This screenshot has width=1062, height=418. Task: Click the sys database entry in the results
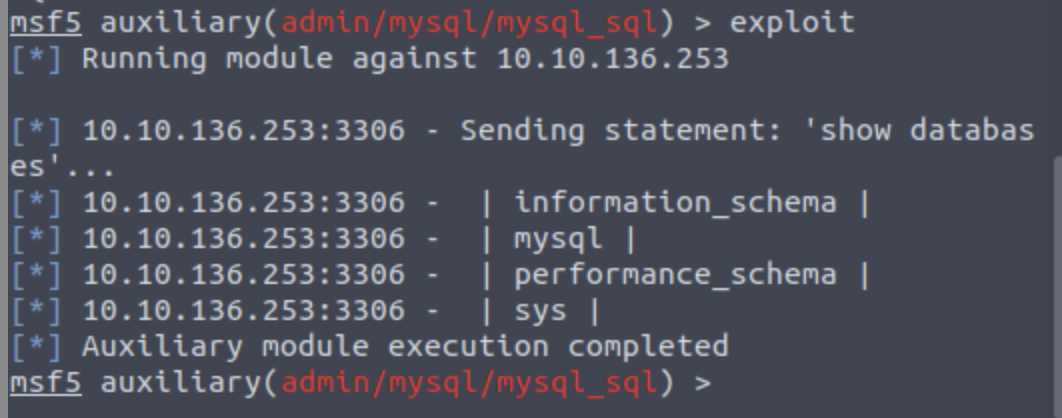(540, 311)
